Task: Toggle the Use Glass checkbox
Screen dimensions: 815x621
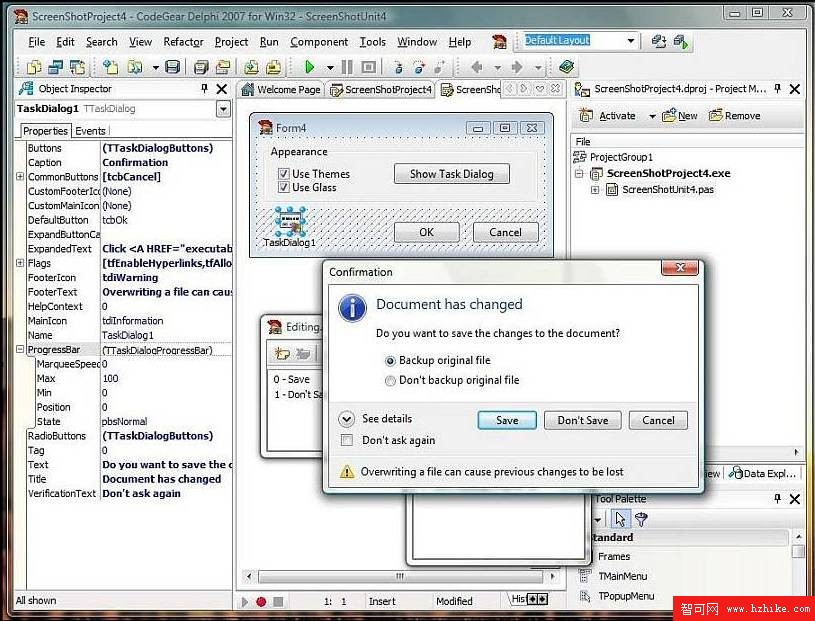Action: tap(284, 187)
